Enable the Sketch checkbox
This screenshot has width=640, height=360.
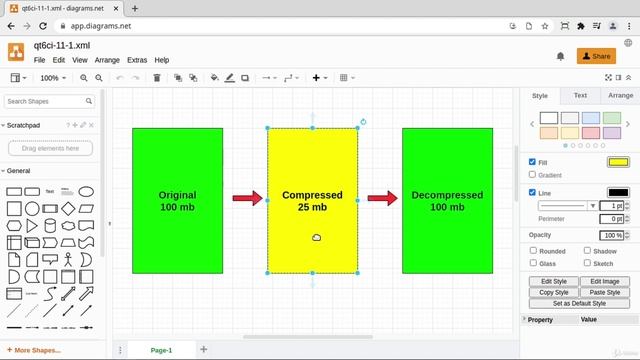[587, 263]
